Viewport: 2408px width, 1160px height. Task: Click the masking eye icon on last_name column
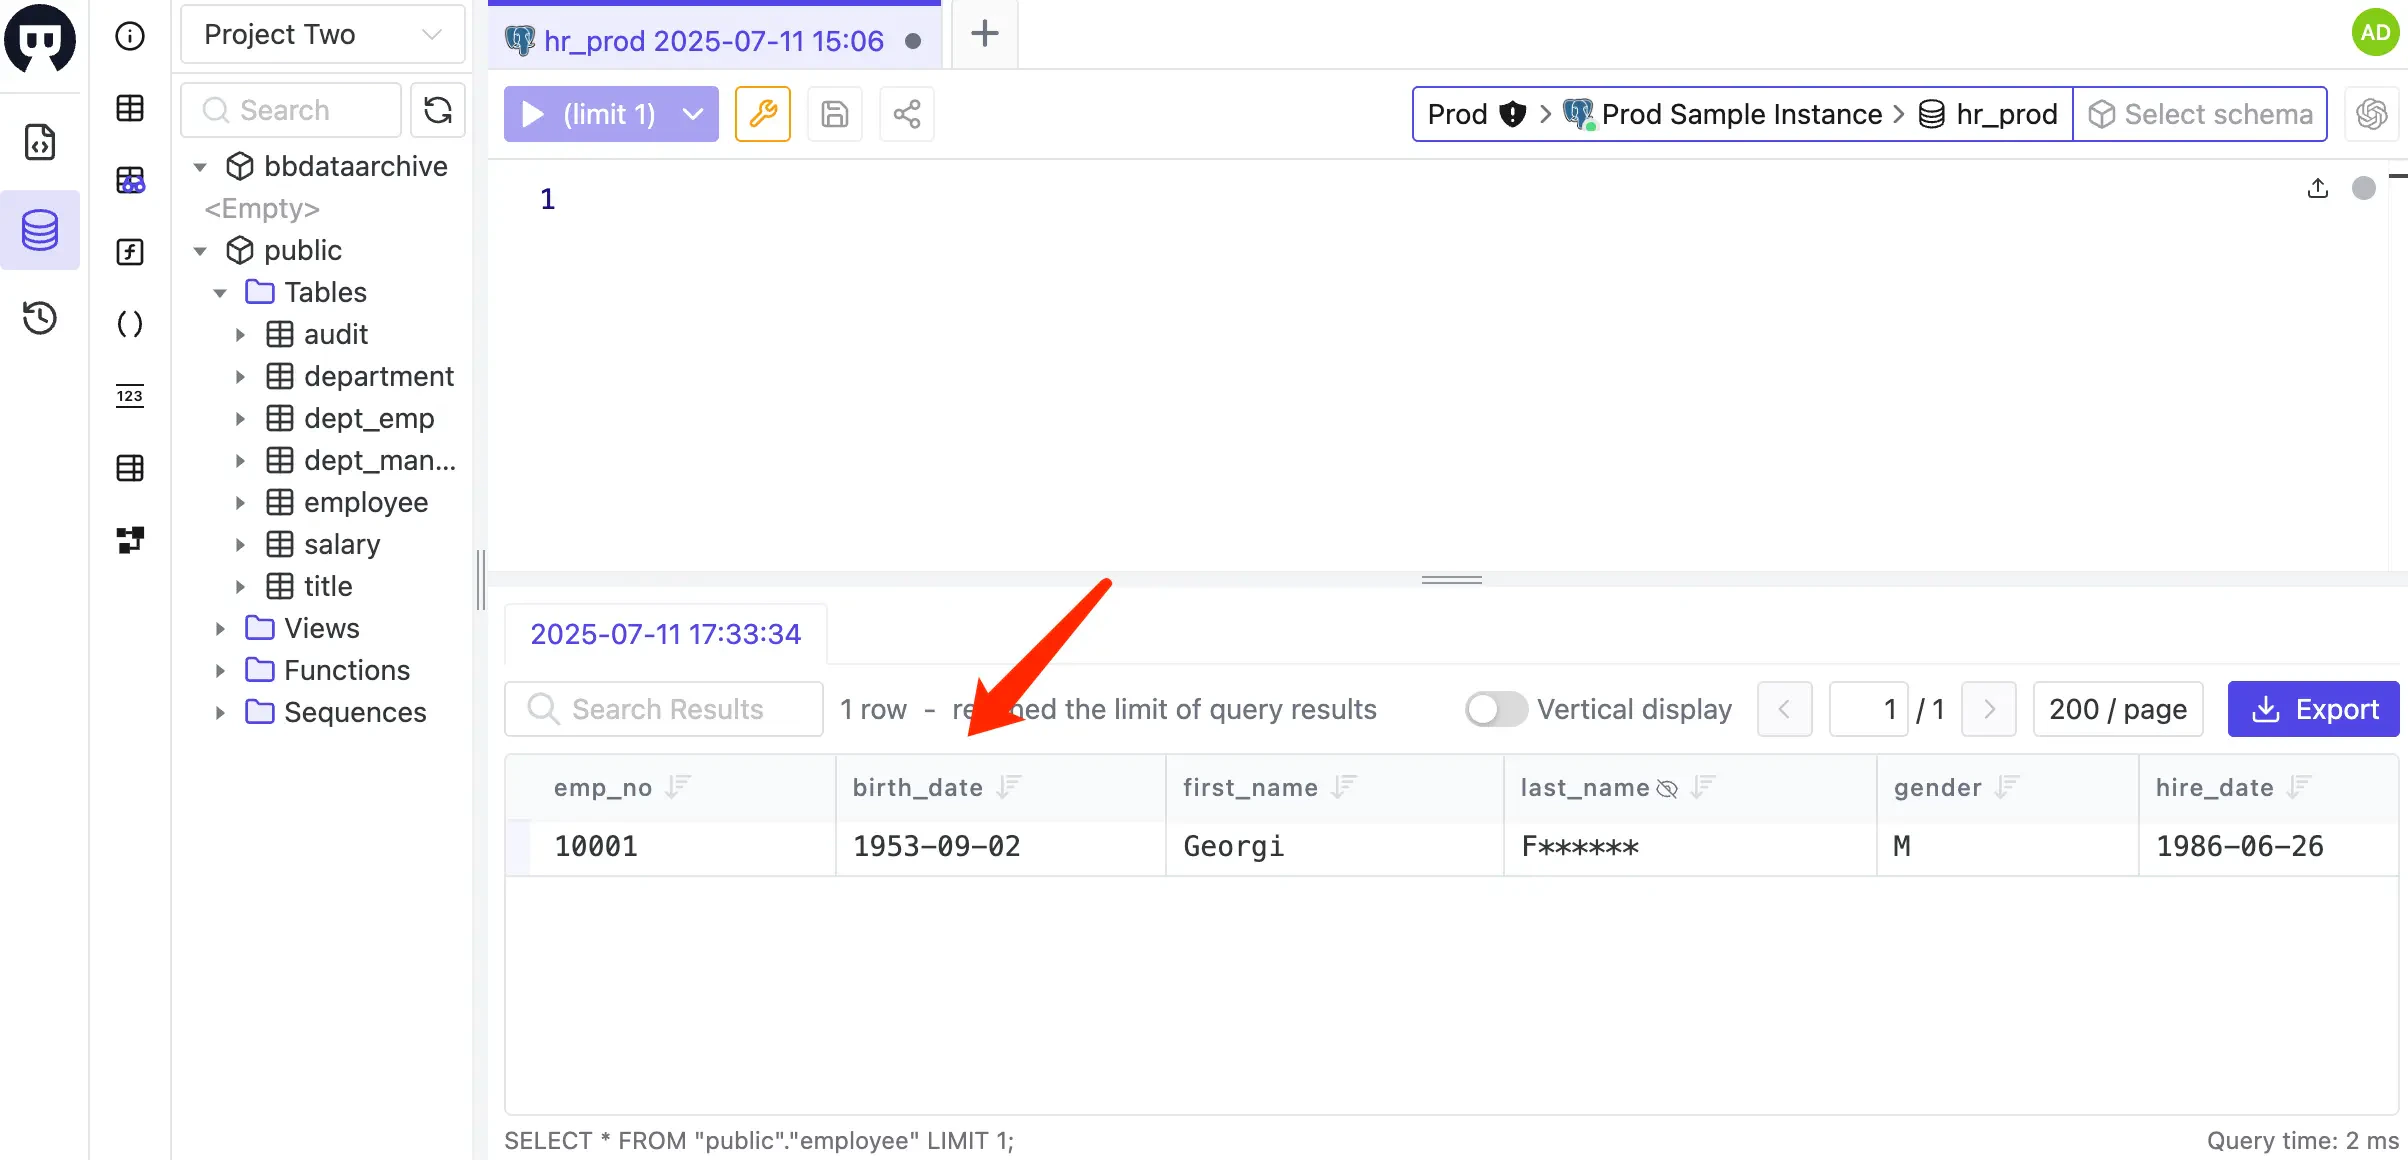point(1666,788)
